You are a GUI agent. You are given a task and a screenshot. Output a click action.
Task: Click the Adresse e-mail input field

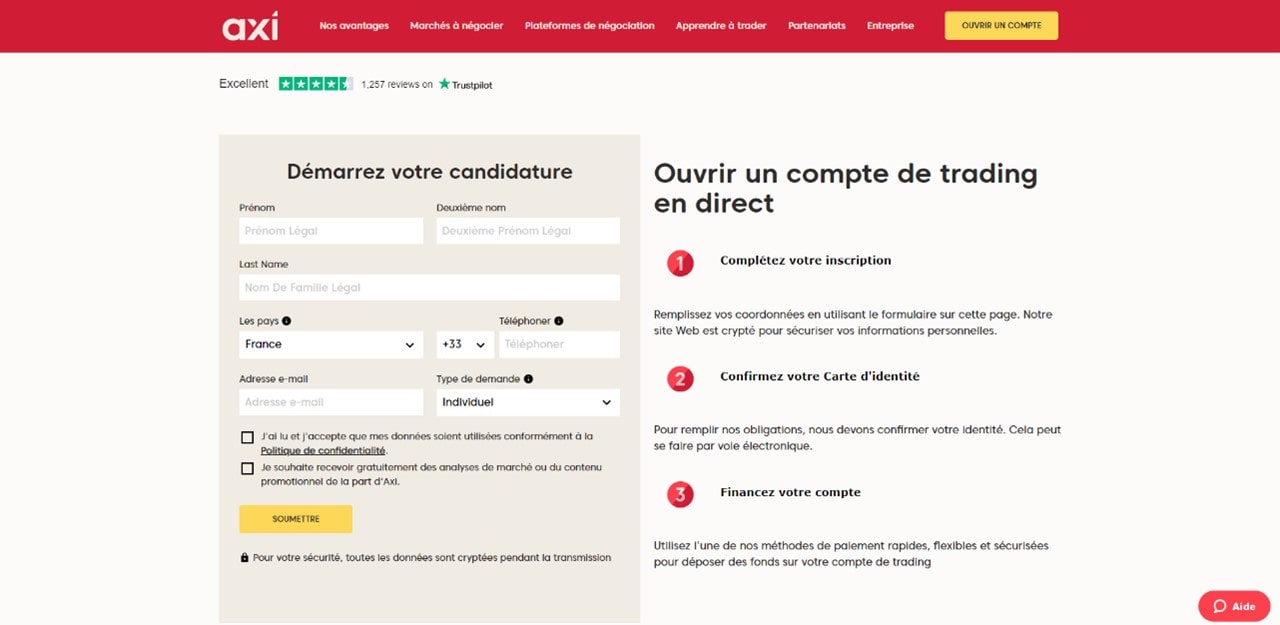pos(331,403)
